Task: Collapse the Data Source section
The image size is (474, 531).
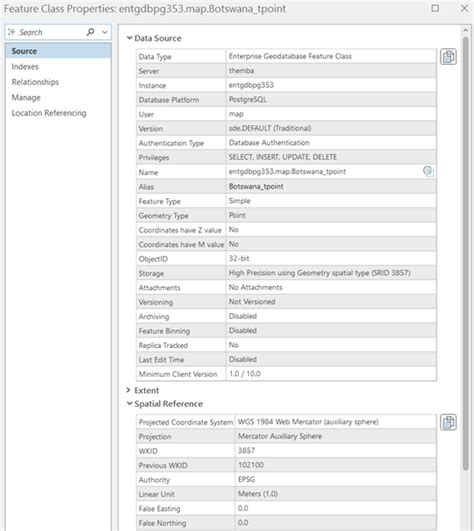Action: click(129, 38)
